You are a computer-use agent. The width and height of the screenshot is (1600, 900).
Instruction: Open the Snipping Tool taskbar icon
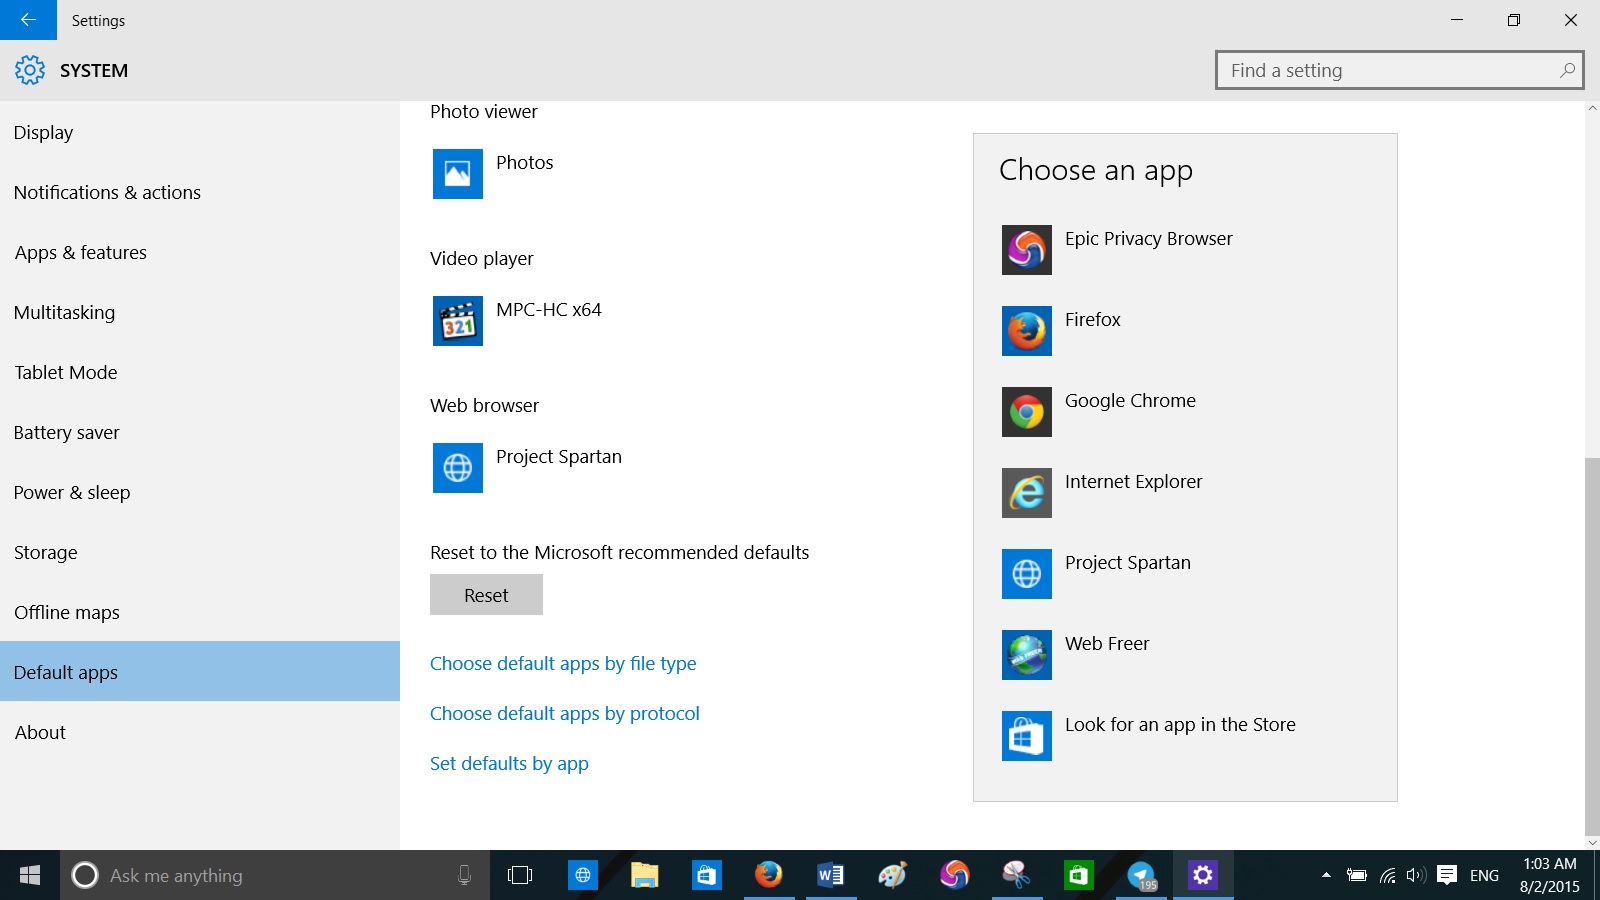1016,875
